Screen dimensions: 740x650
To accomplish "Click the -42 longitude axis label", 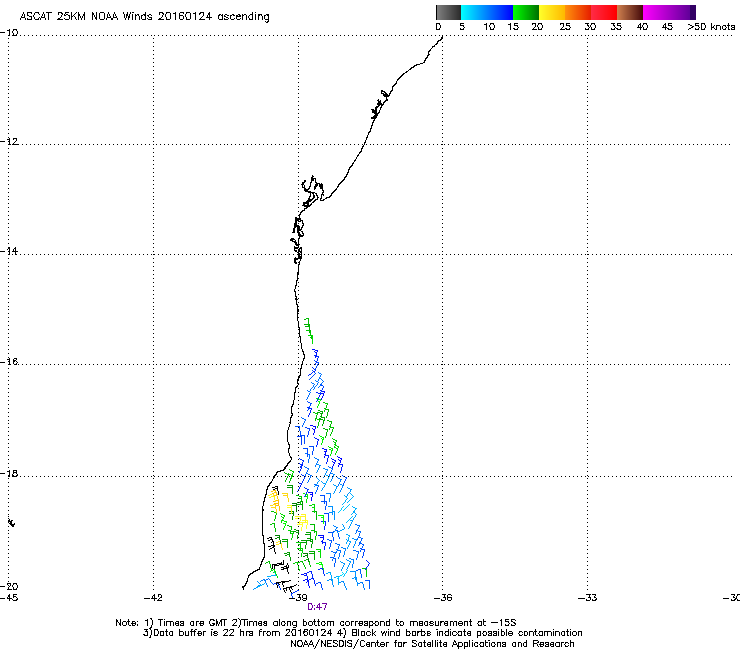I will 153,598.
